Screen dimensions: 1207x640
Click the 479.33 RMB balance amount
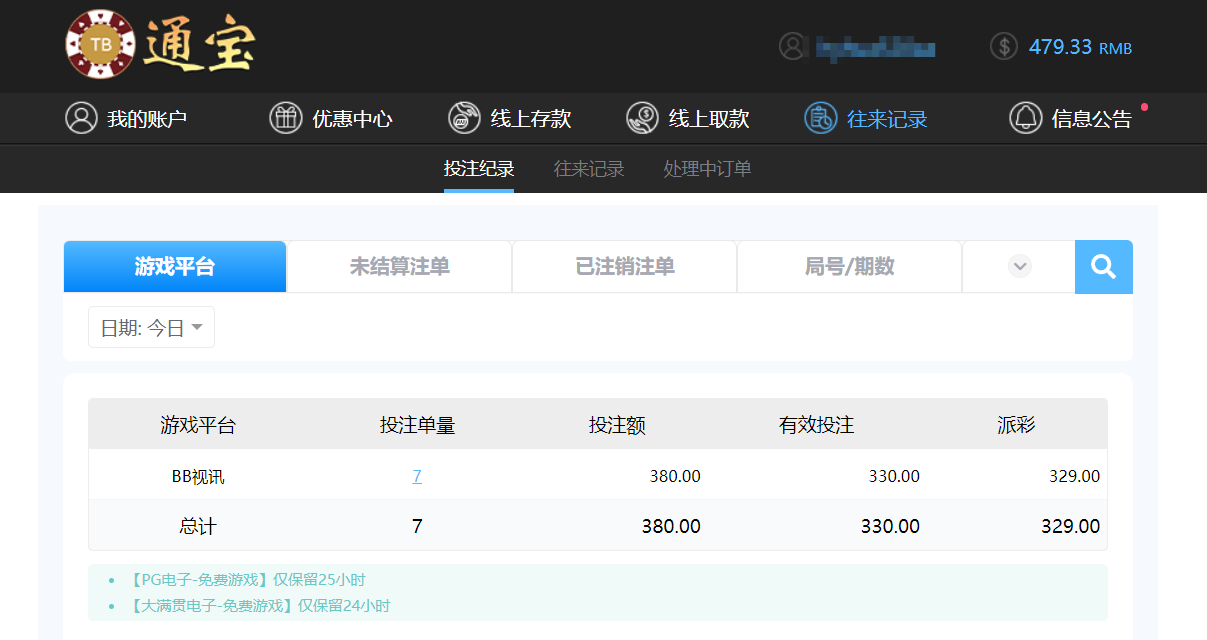coord(1060,46)
